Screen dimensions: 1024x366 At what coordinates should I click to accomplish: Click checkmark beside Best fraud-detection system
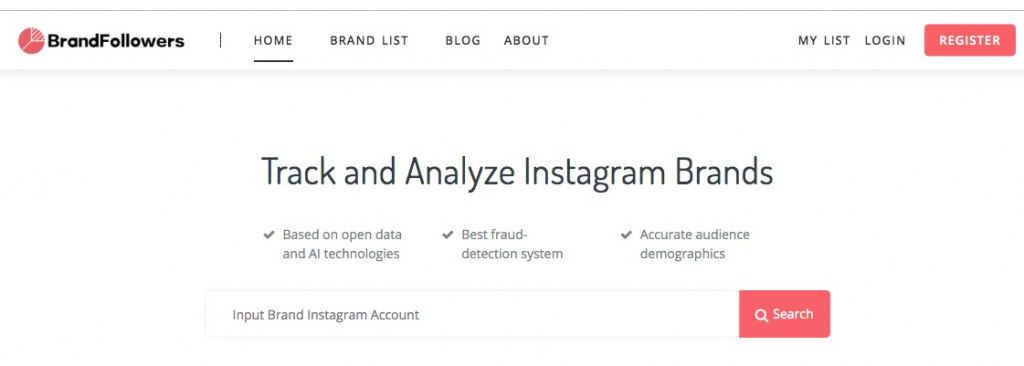(447, 235)
